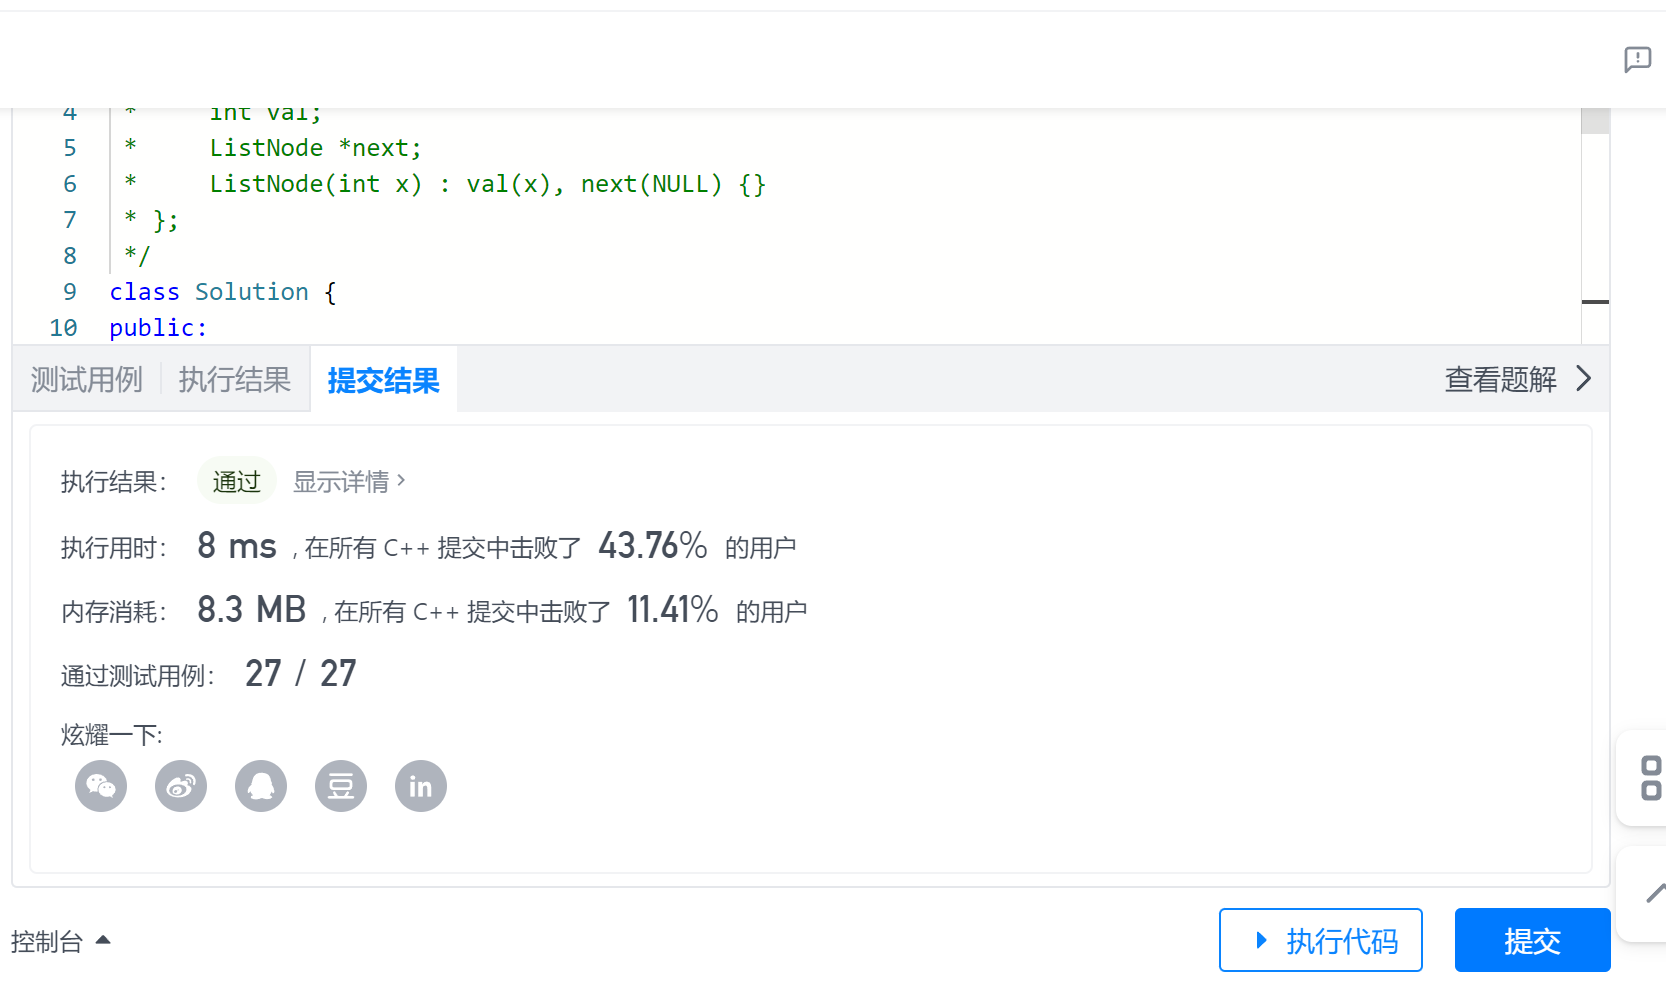The image size is (1666, 992).
Task: Switch to the 执行结果 tab
Action: coord(234,380)
